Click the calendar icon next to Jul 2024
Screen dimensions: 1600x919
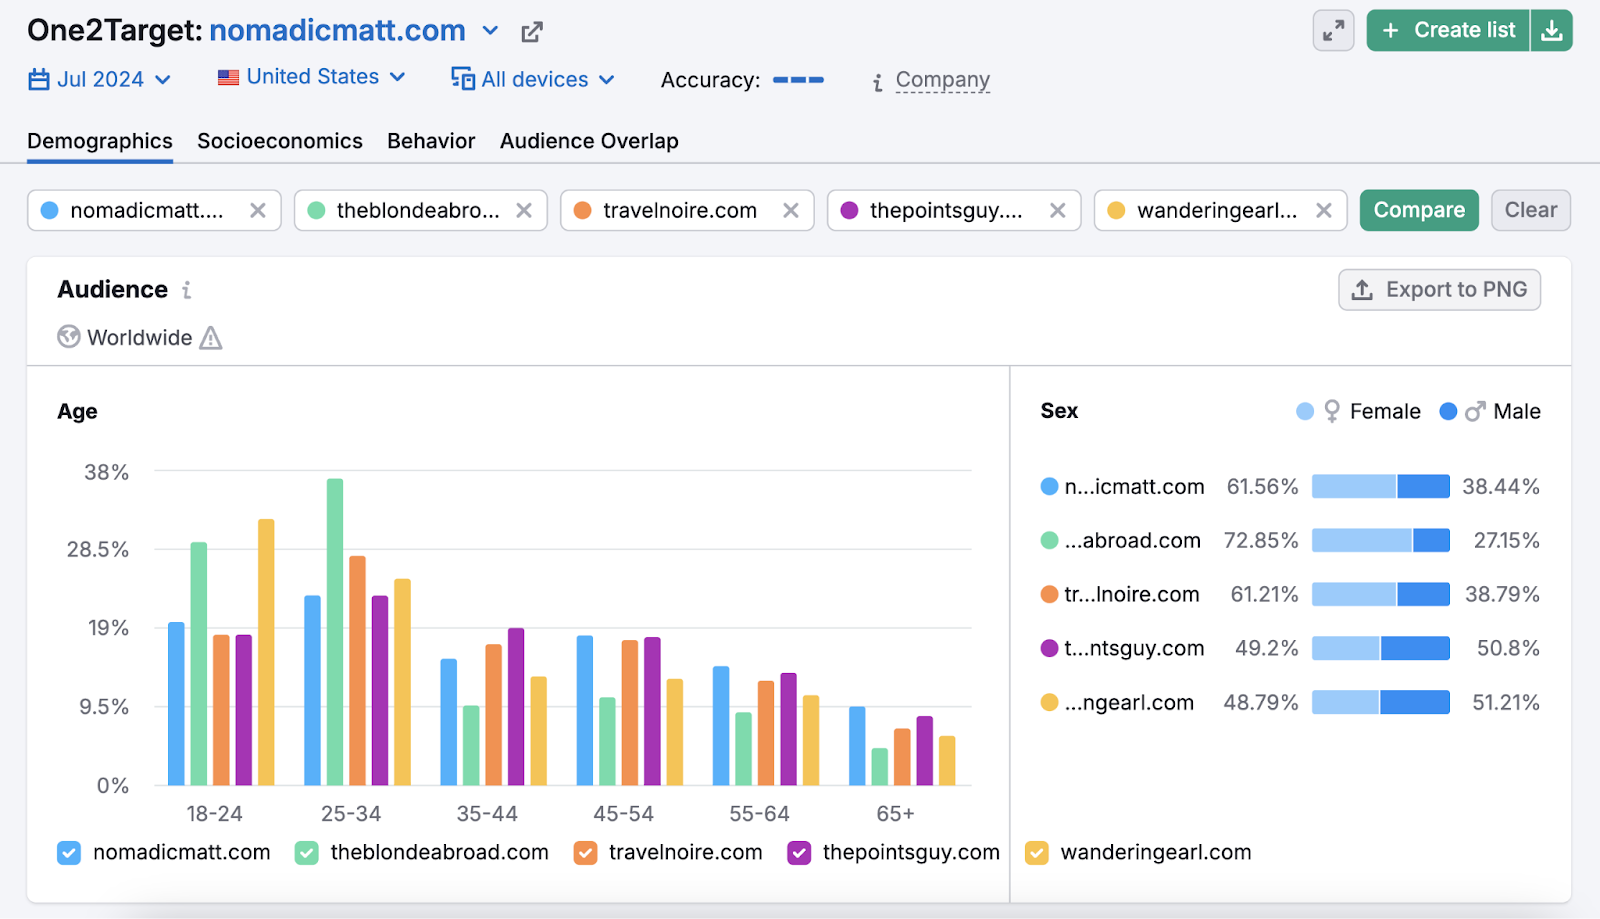pos(37,79)
